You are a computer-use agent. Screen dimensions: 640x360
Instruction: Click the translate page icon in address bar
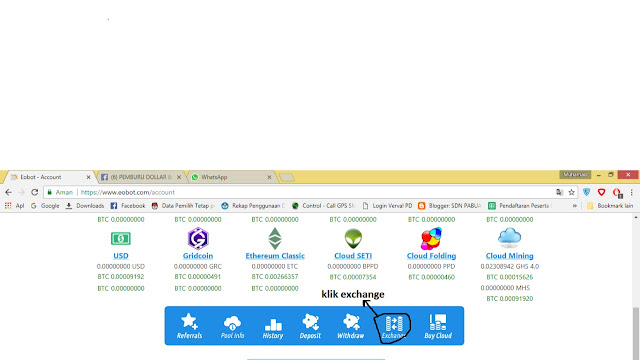click(x=560, y=192)
